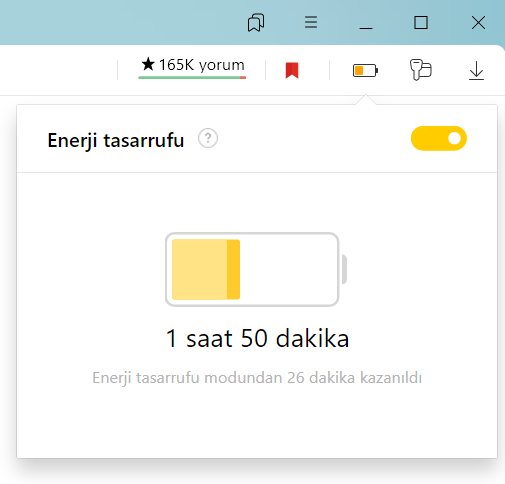
Task: Click the battery power saving toolbar icon
Action: (x=365, y=70)
